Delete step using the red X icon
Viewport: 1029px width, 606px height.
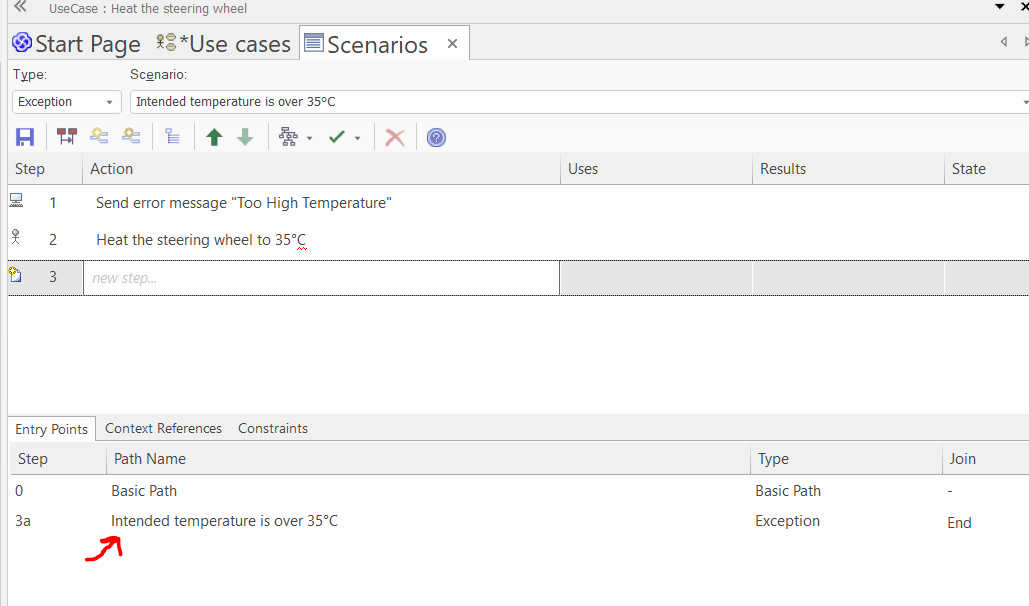click(395, 137)
